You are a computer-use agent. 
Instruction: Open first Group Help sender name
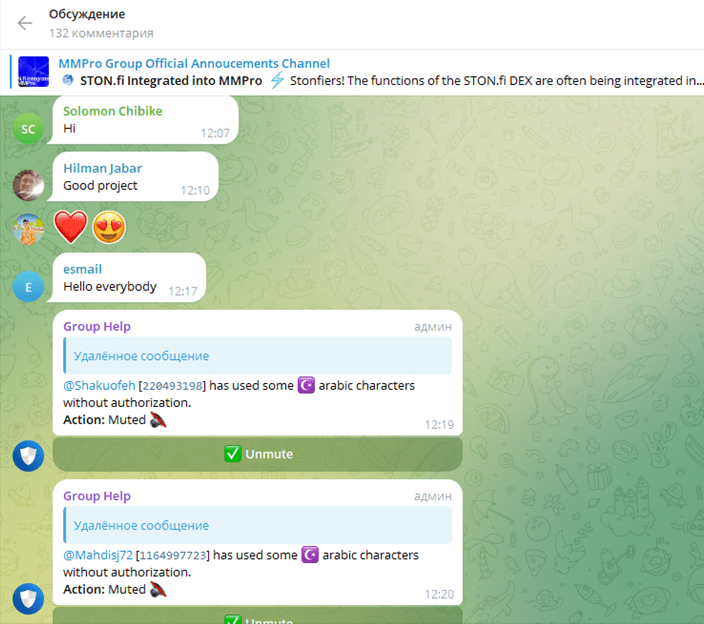pyautogui.click(x=97, y=326)
